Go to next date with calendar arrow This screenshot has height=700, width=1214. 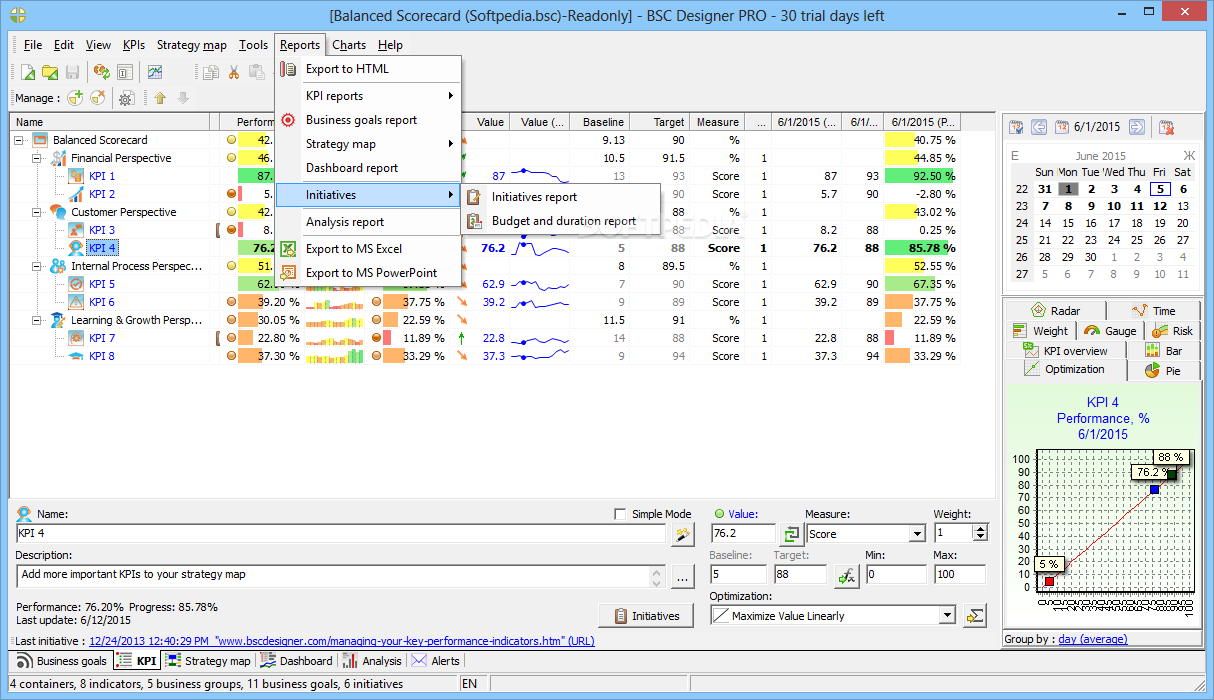[x=1136, y=127]
